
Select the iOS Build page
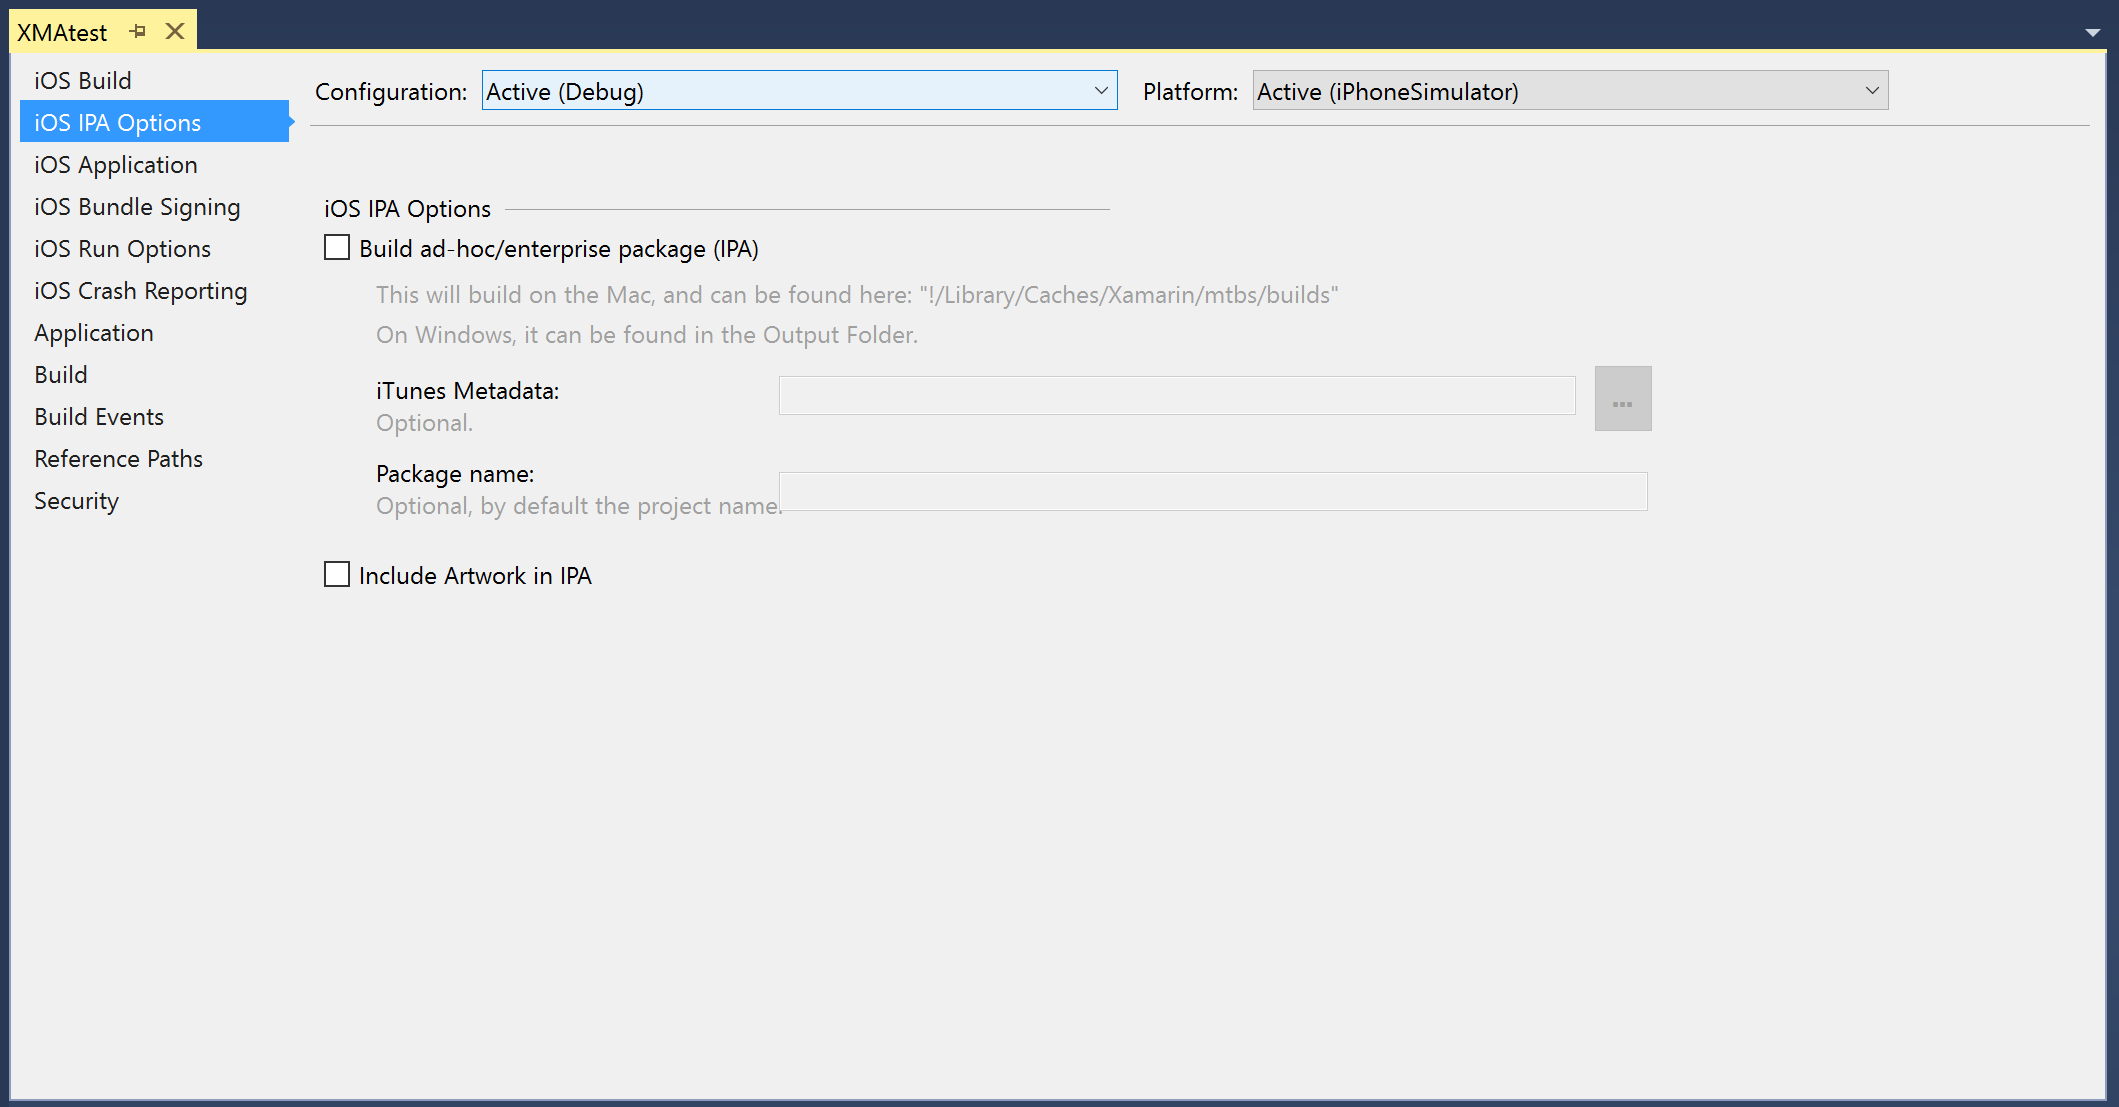[83, 81]
